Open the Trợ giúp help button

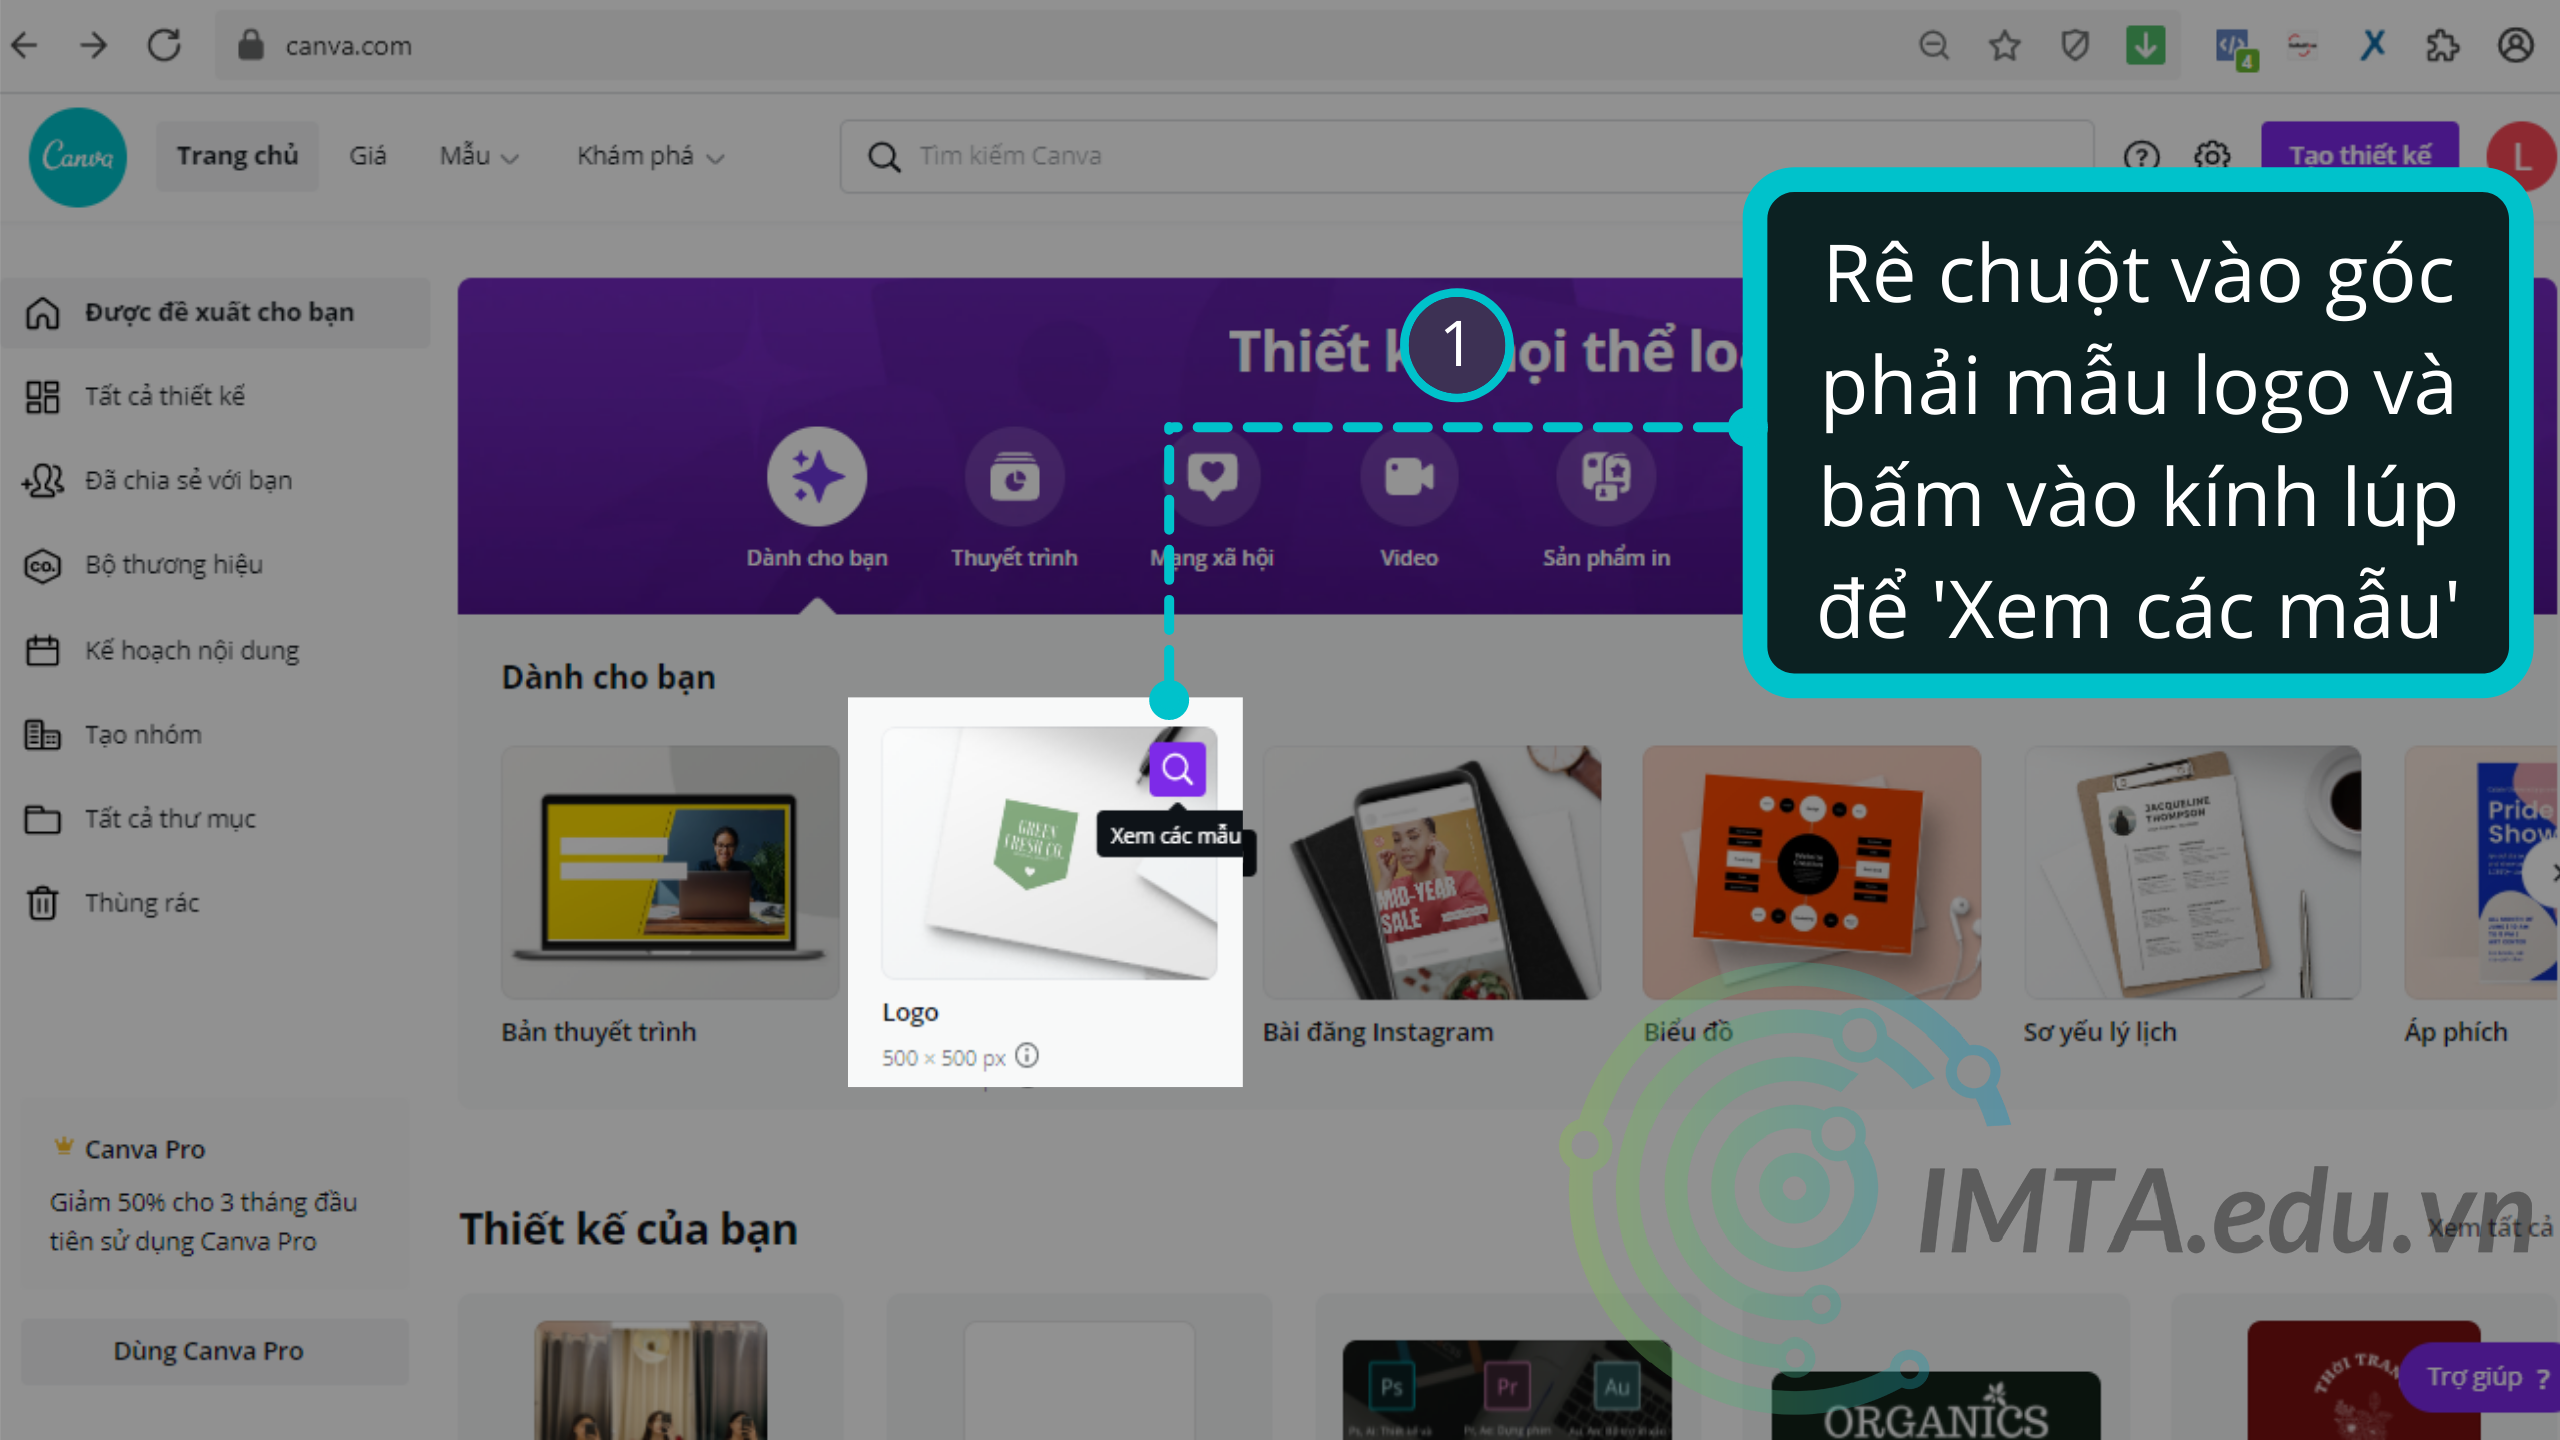click(x=2480, y=1377)
